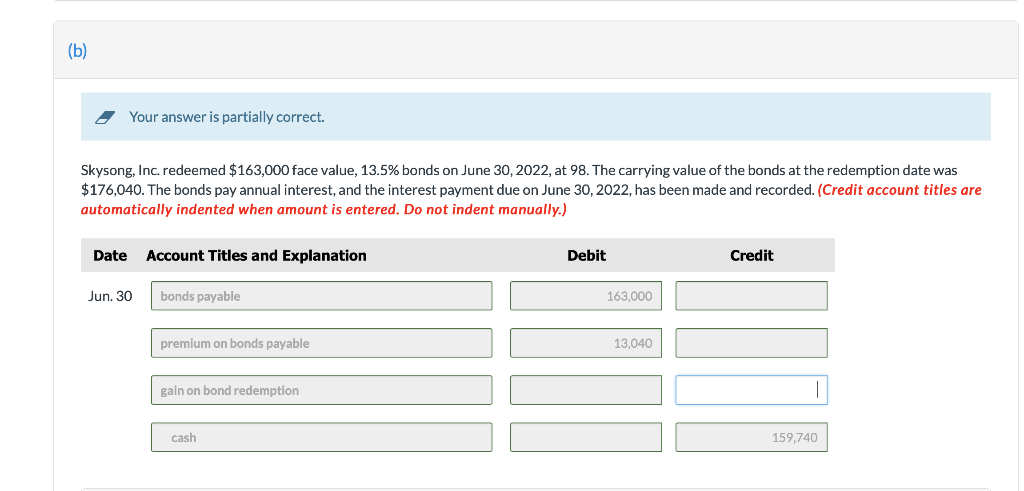Click the Account Titles and Explanation header
The width and height of the screenshot is (1024, 491).
[x=256, y=255]
